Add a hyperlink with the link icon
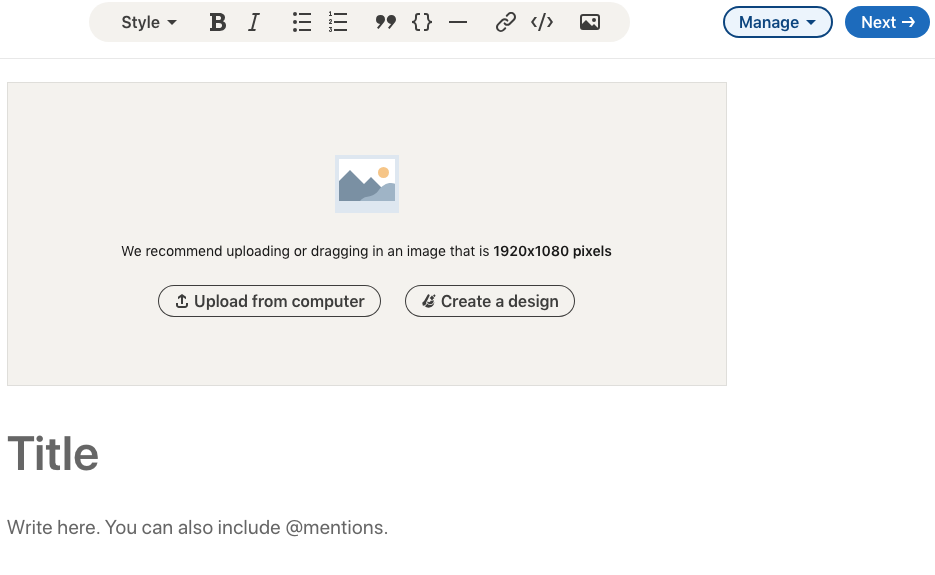 506,23
